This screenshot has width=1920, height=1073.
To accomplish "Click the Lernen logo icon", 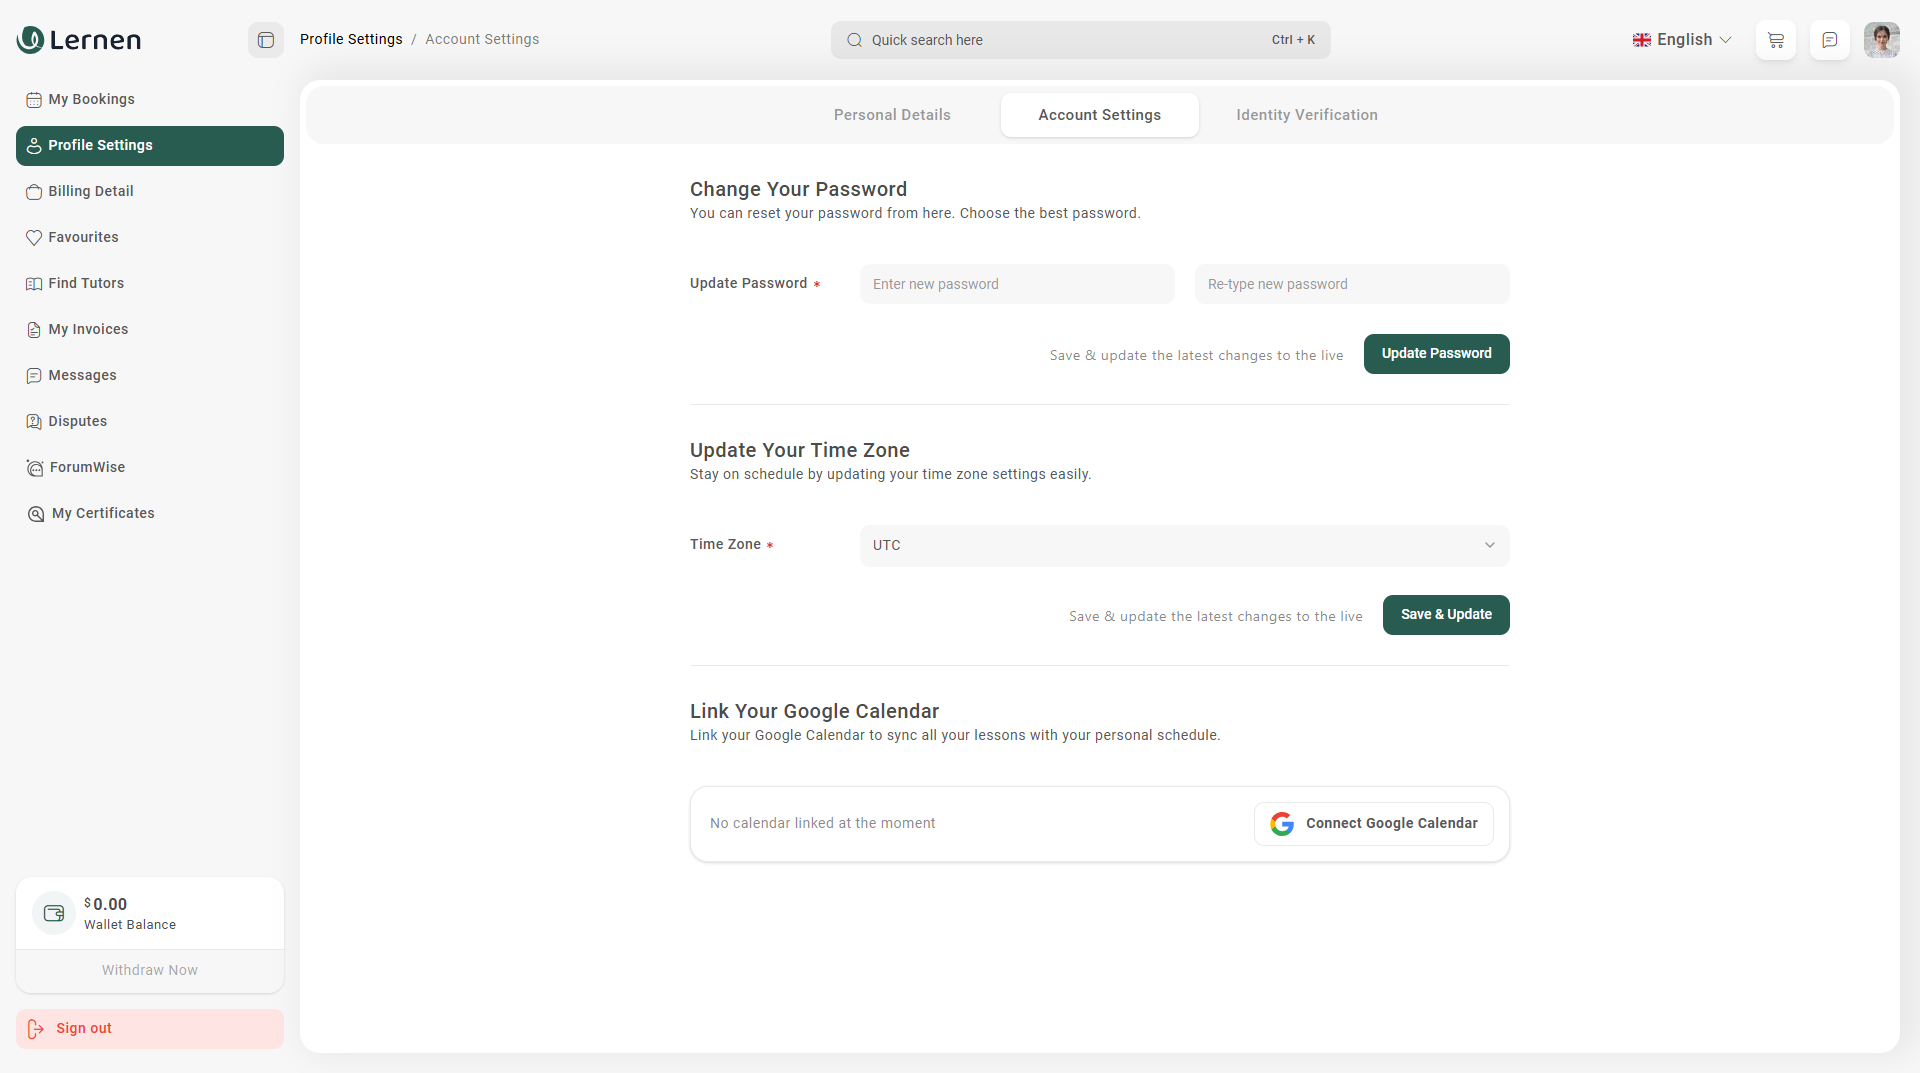I will coord(30,39).
